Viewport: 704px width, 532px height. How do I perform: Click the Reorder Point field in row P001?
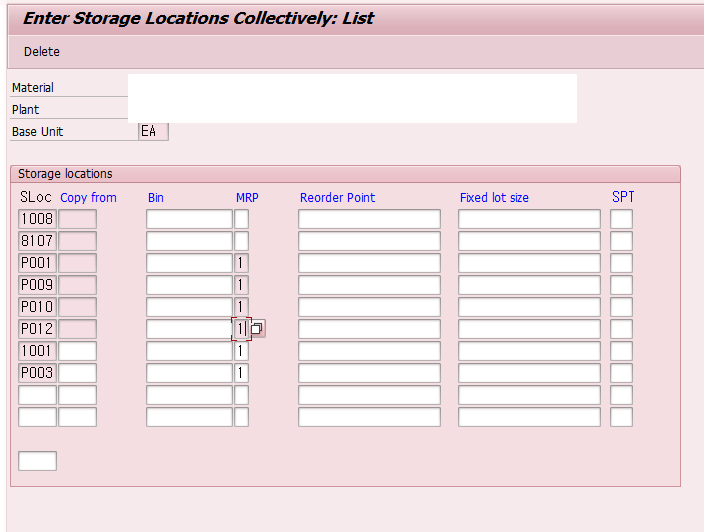tap(370, 263)
